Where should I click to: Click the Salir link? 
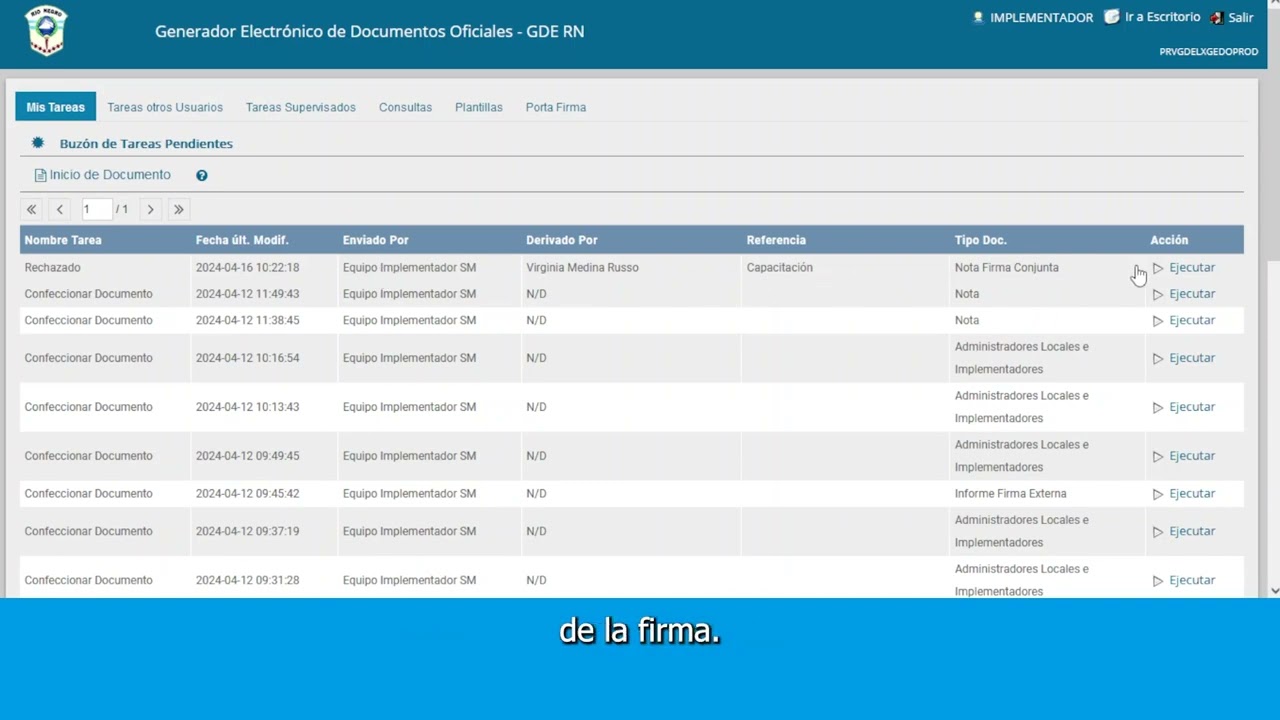click(1241, 17)
